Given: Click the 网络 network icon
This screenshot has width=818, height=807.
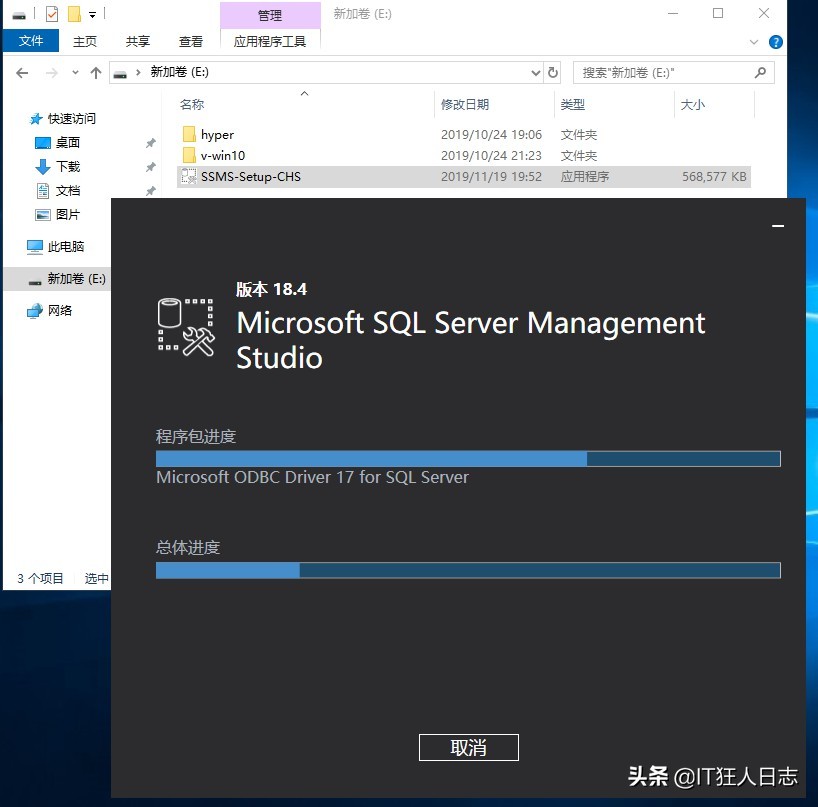Looking at the screenshot, I should (x=35, y=311).
